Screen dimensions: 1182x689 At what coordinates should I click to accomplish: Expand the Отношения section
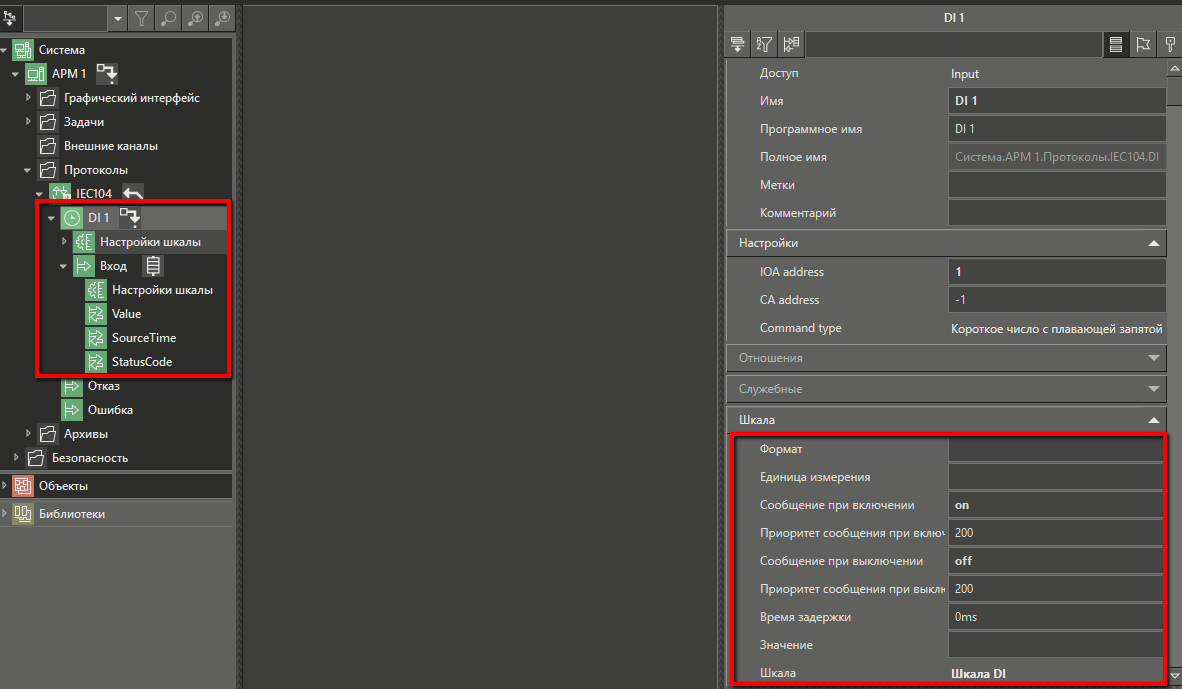tap(946, 357)
